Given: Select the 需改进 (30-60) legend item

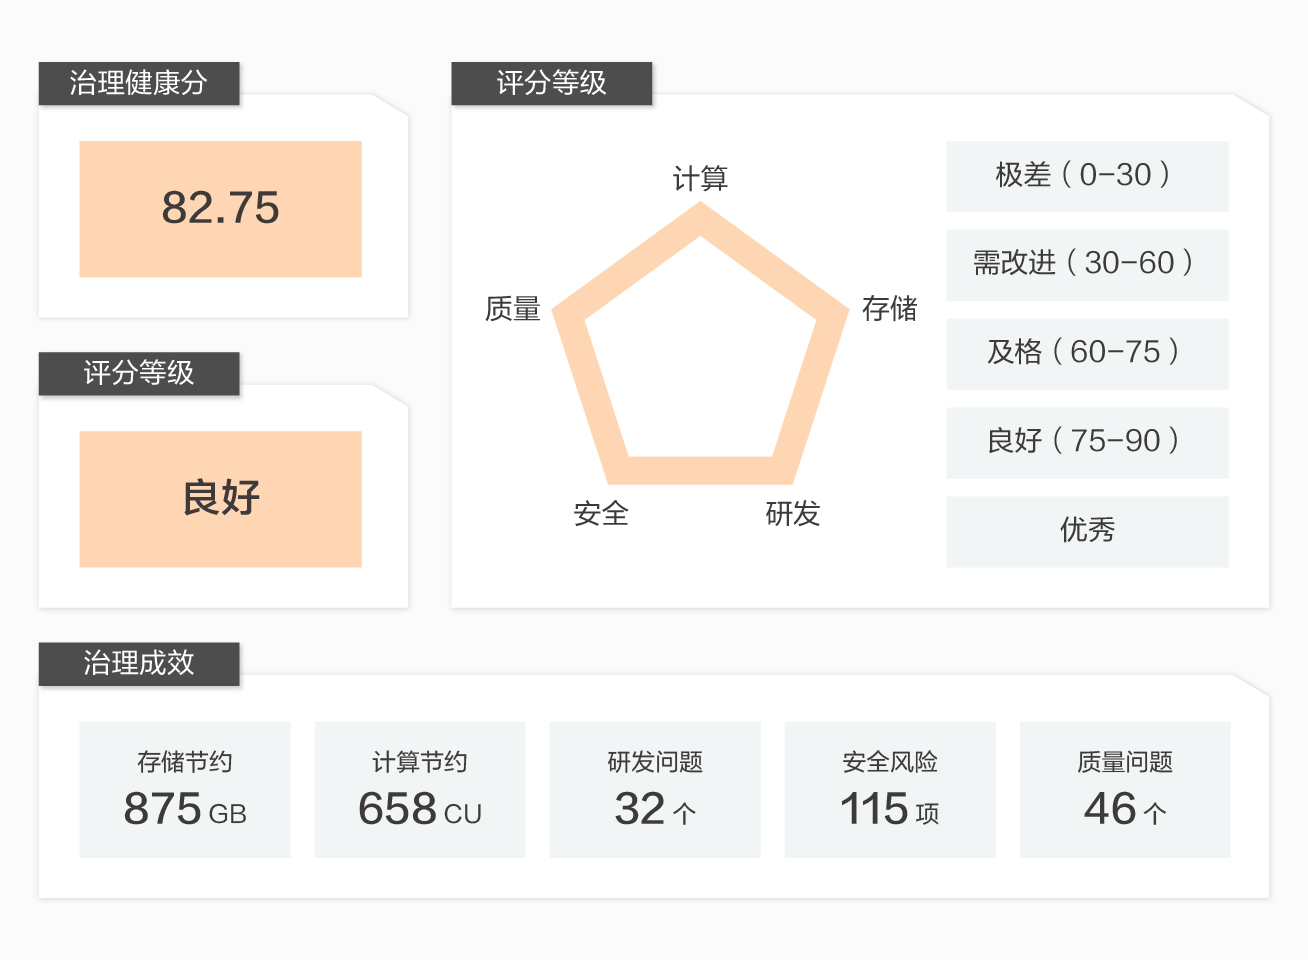Looking at the screenshot, I should tap(1087, 264).
